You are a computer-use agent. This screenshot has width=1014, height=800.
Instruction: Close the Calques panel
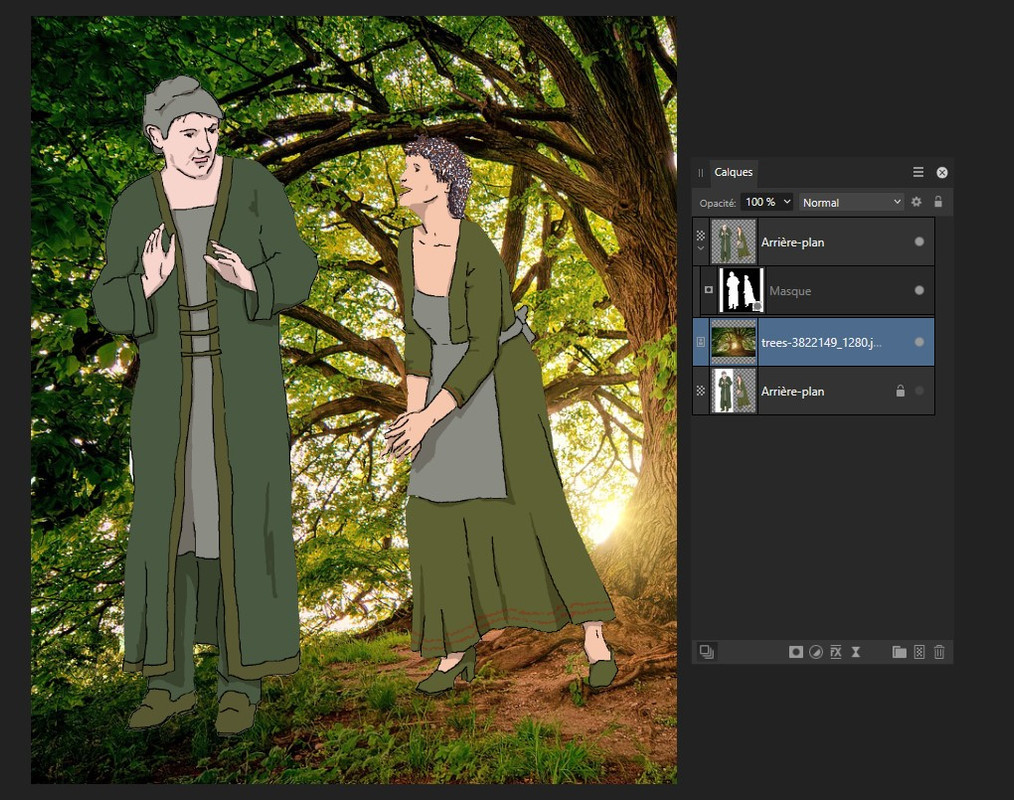[942, 173]
